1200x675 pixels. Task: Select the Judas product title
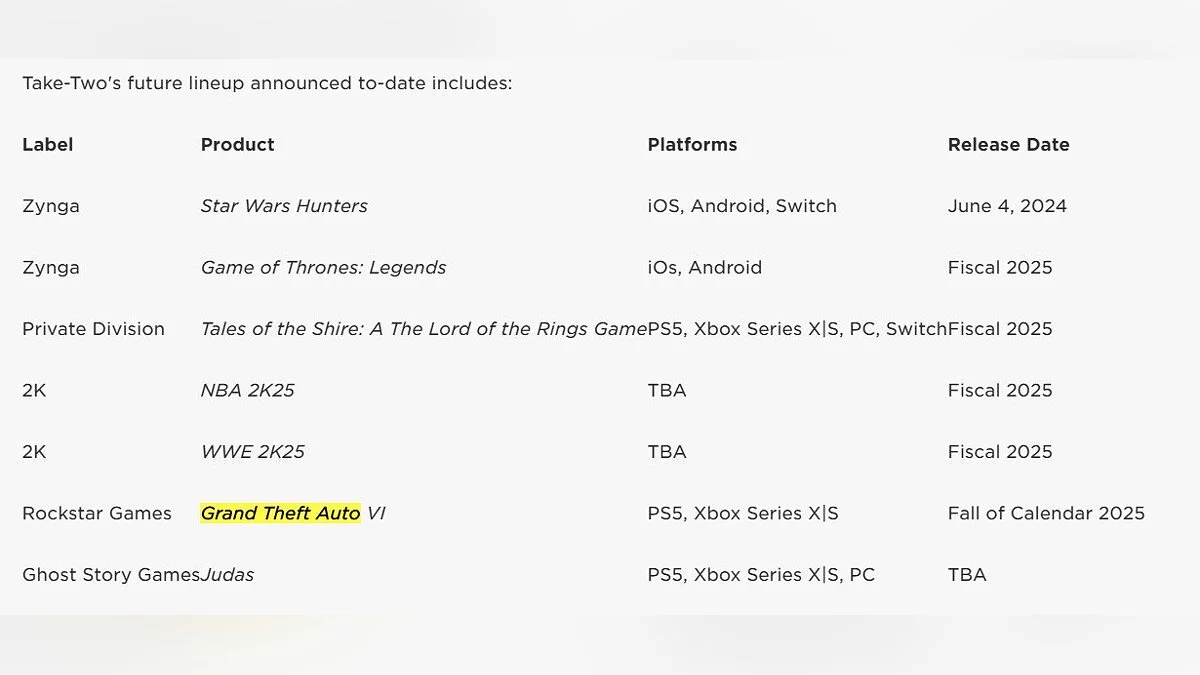[x=227, y=575]
